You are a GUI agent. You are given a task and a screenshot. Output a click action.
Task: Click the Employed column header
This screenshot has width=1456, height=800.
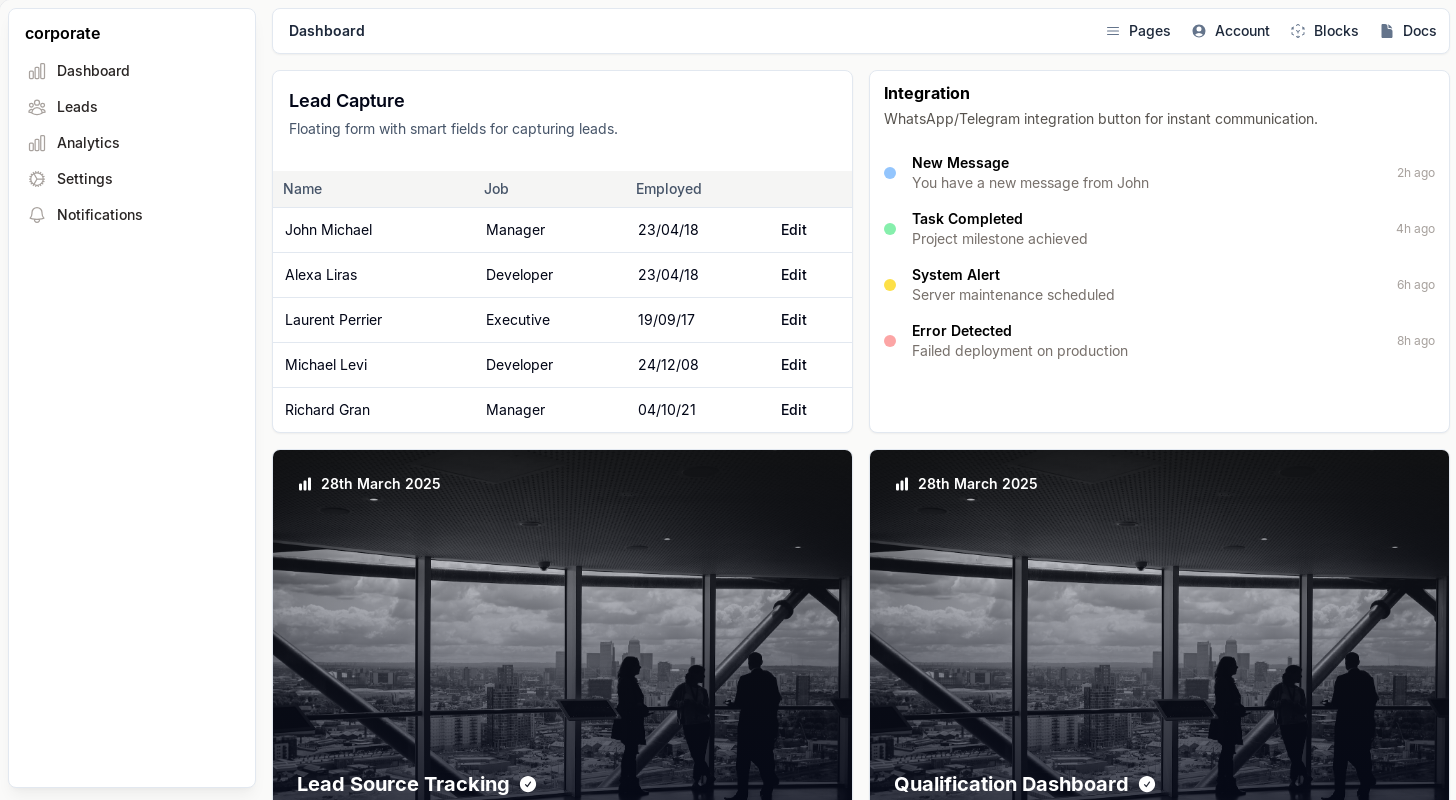[x=668, y=189]
